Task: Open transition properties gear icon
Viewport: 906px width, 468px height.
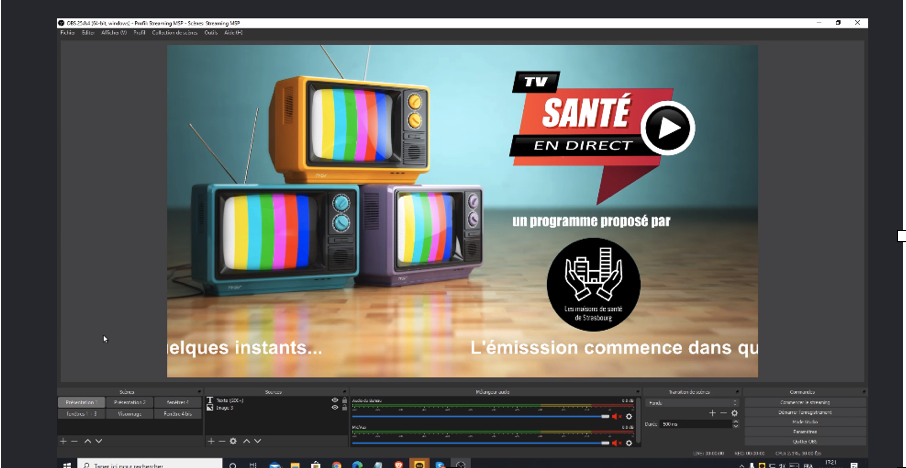Action: tap(734, 413)
